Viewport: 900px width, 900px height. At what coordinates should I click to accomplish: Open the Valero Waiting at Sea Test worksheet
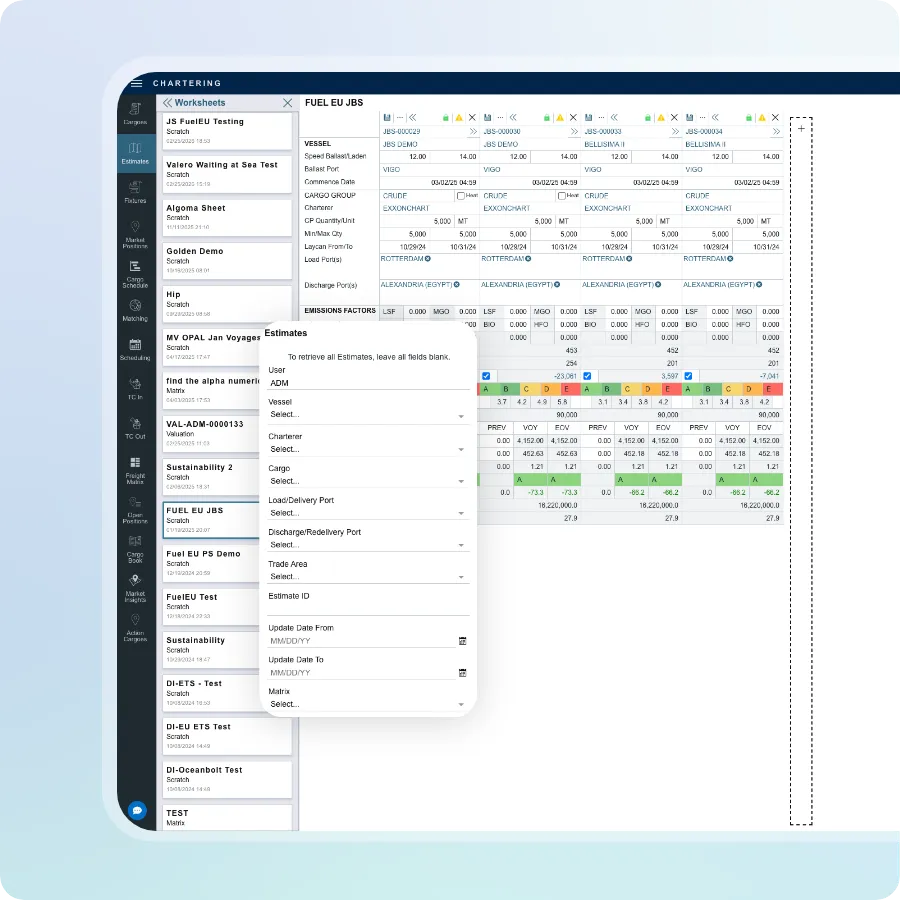coord(227,174)
